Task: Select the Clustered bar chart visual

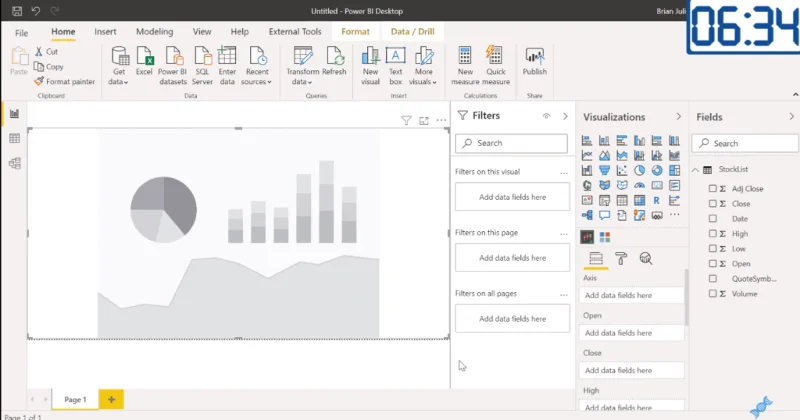Action: click(x=621, y=140)
